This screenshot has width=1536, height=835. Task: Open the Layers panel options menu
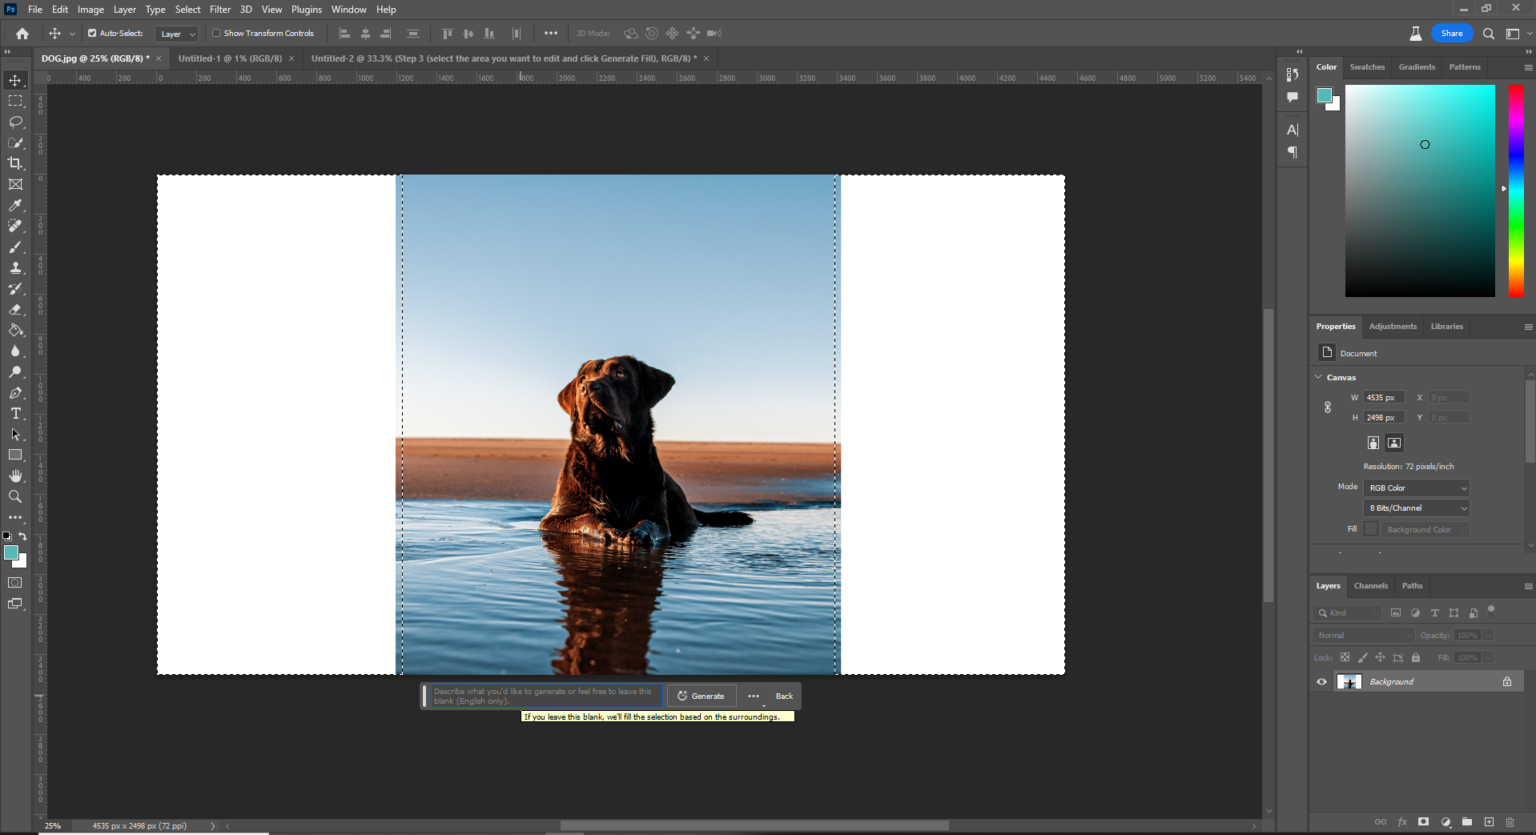tap(1528, 586)
